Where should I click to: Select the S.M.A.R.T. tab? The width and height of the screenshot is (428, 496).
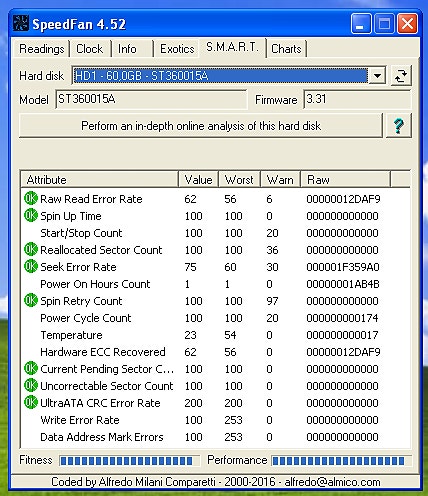[232, 47]
